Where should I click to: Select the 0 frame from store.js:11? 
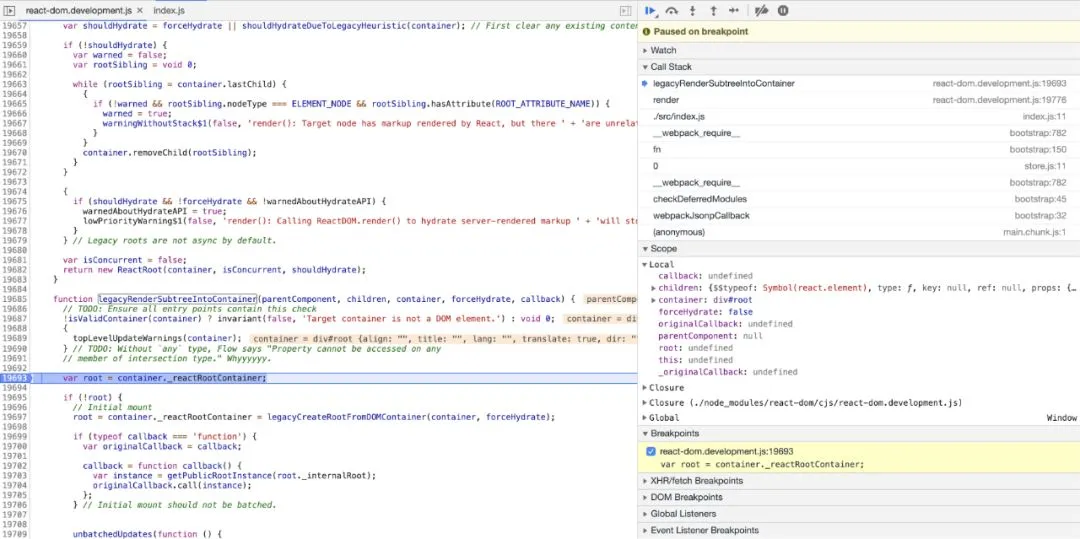[859, 166]
